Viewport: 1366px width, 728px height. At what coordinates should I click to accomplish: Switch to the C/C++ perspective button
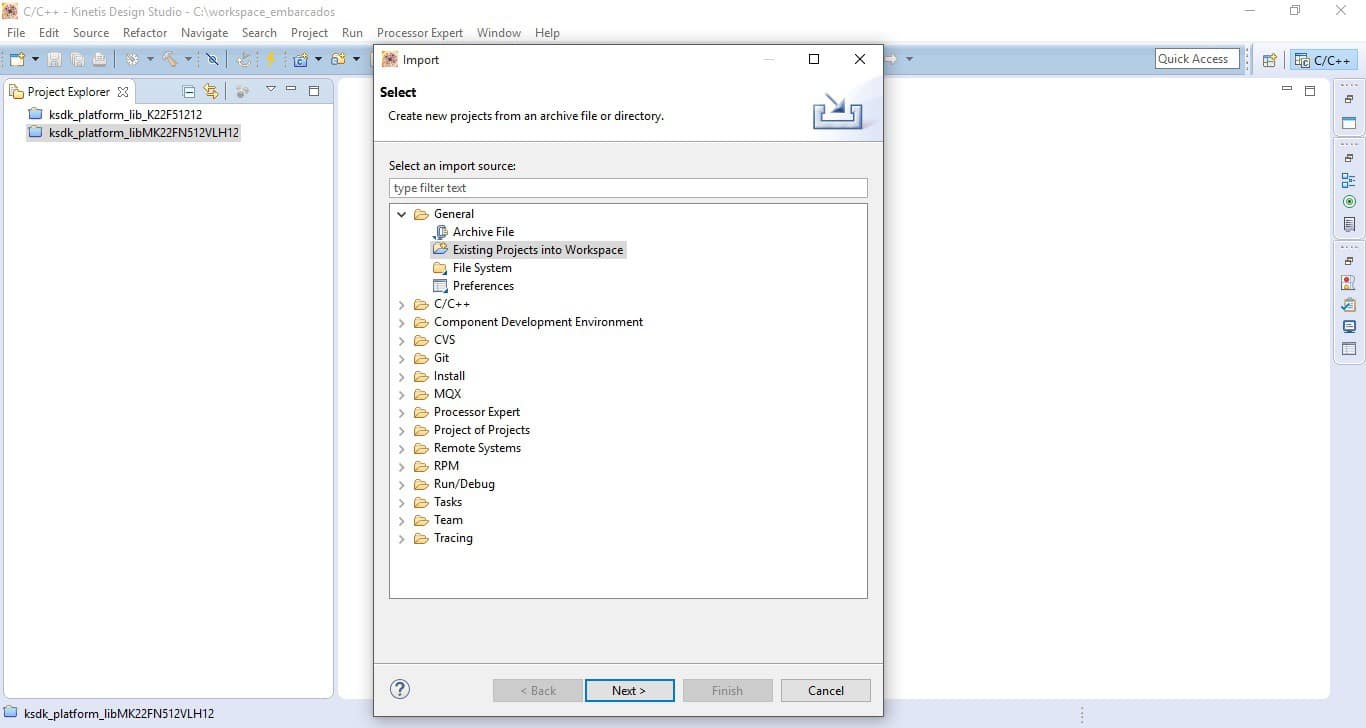[1324, 60]
